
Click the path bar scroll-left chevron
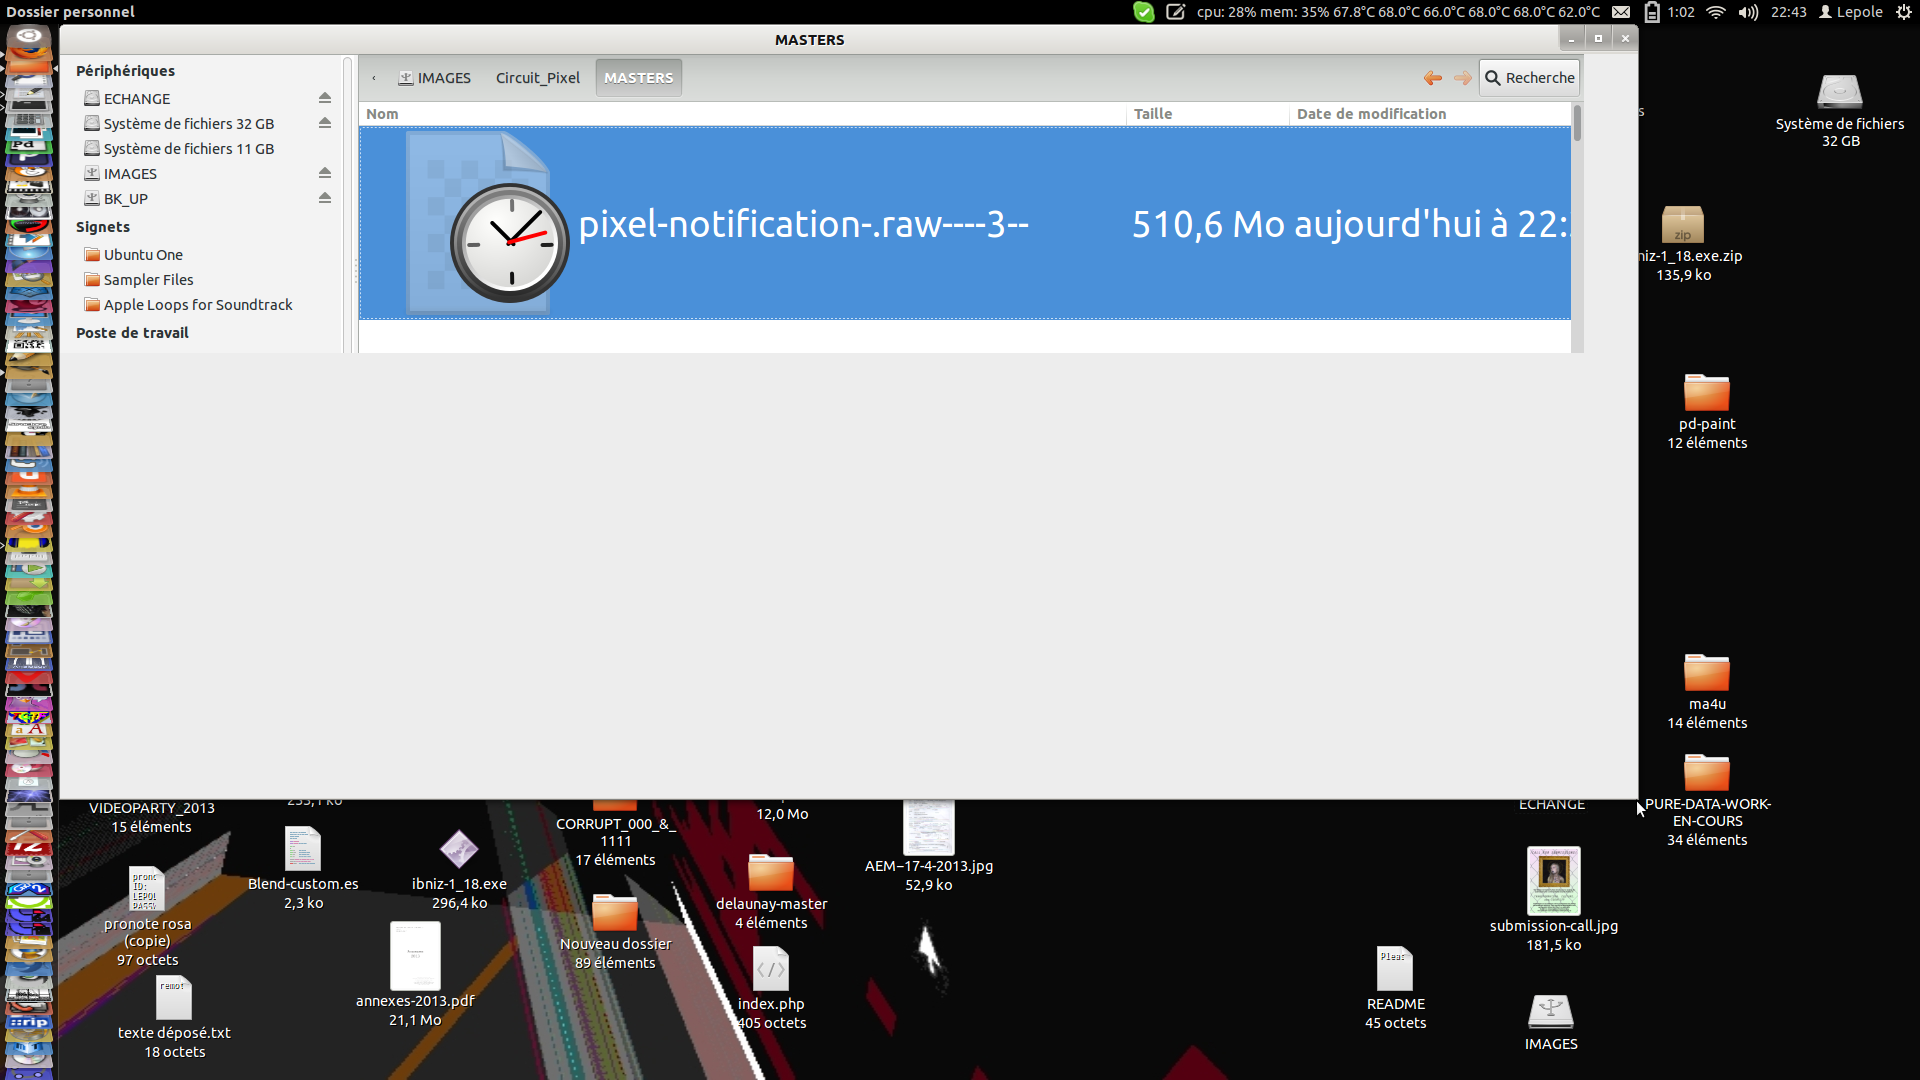(x=374, y=78)
